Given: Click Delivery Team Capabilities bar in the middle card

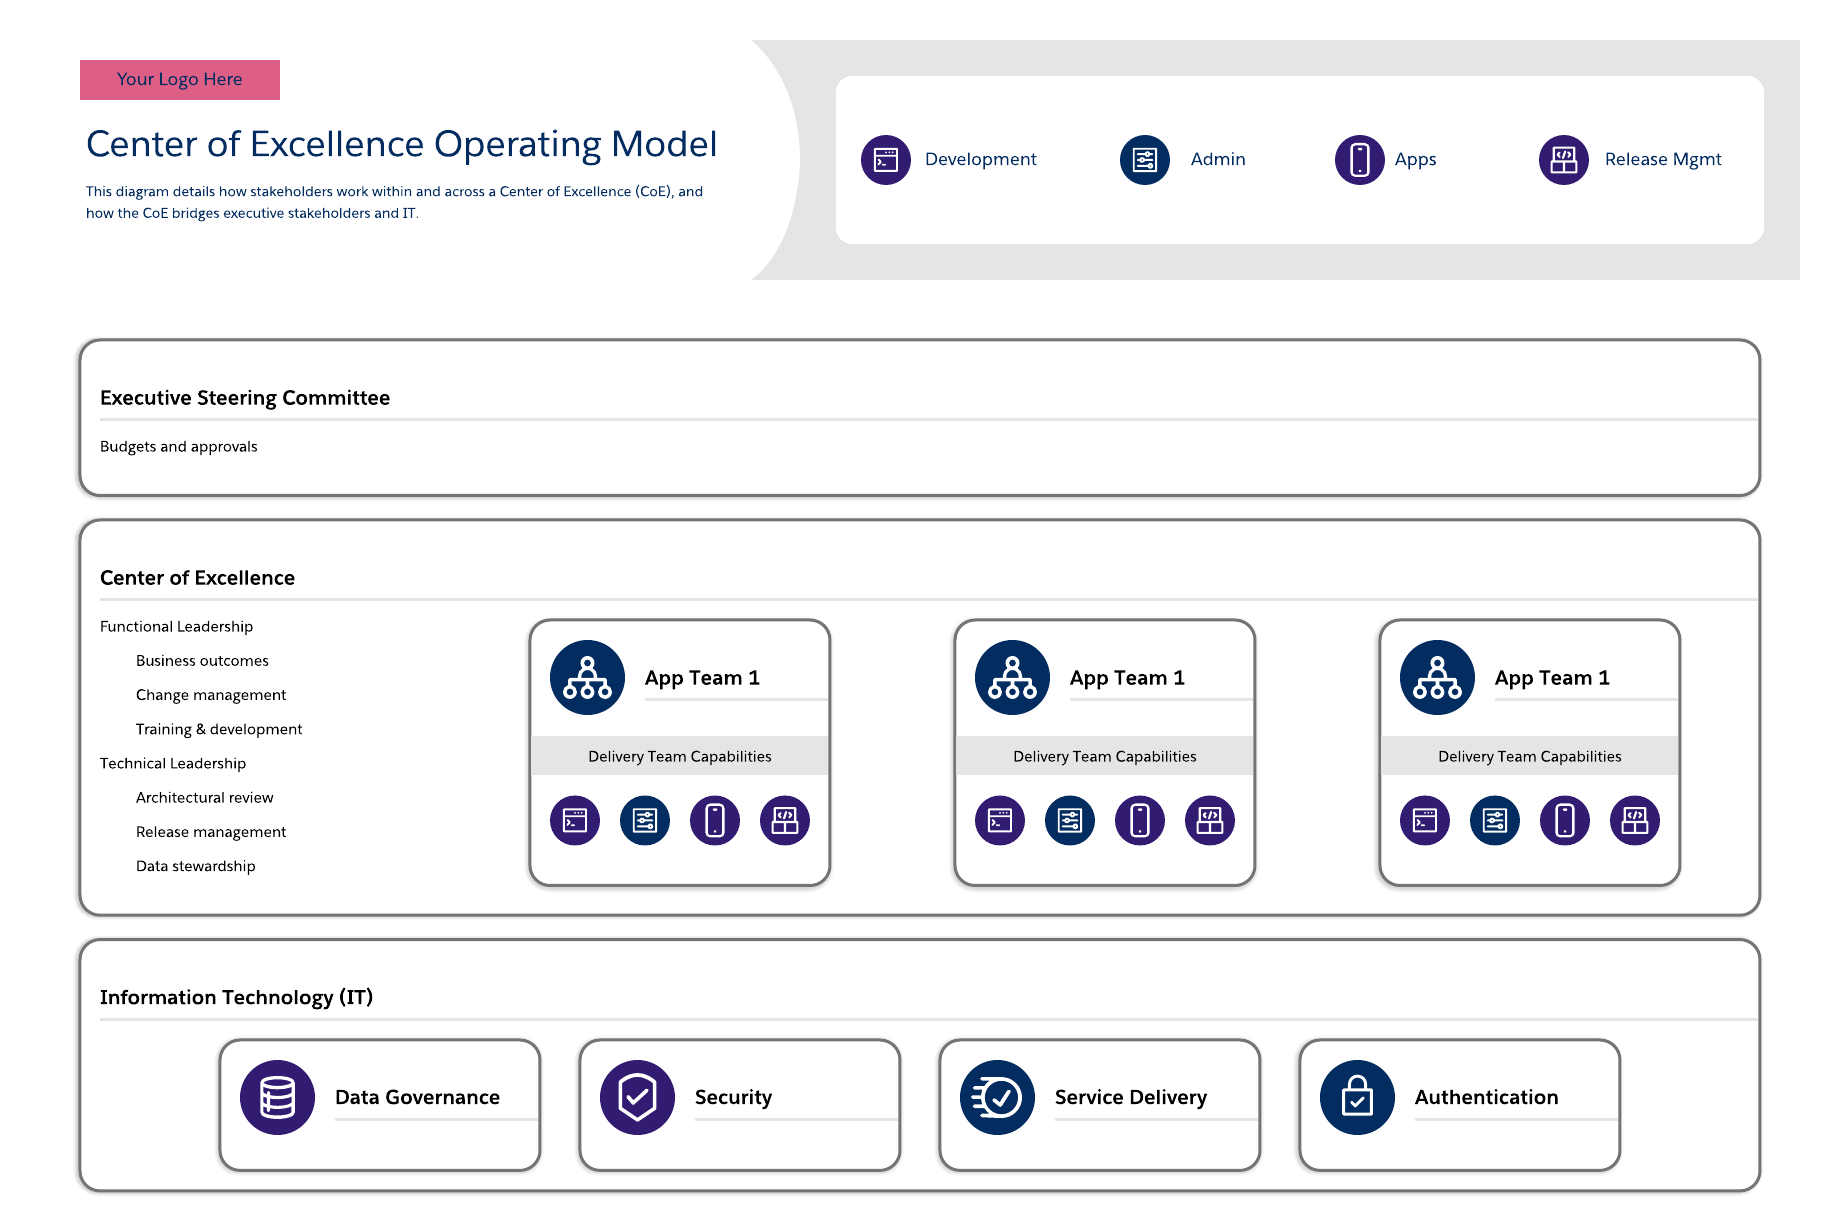Looking at the screenshot, I should (1104, 756).
